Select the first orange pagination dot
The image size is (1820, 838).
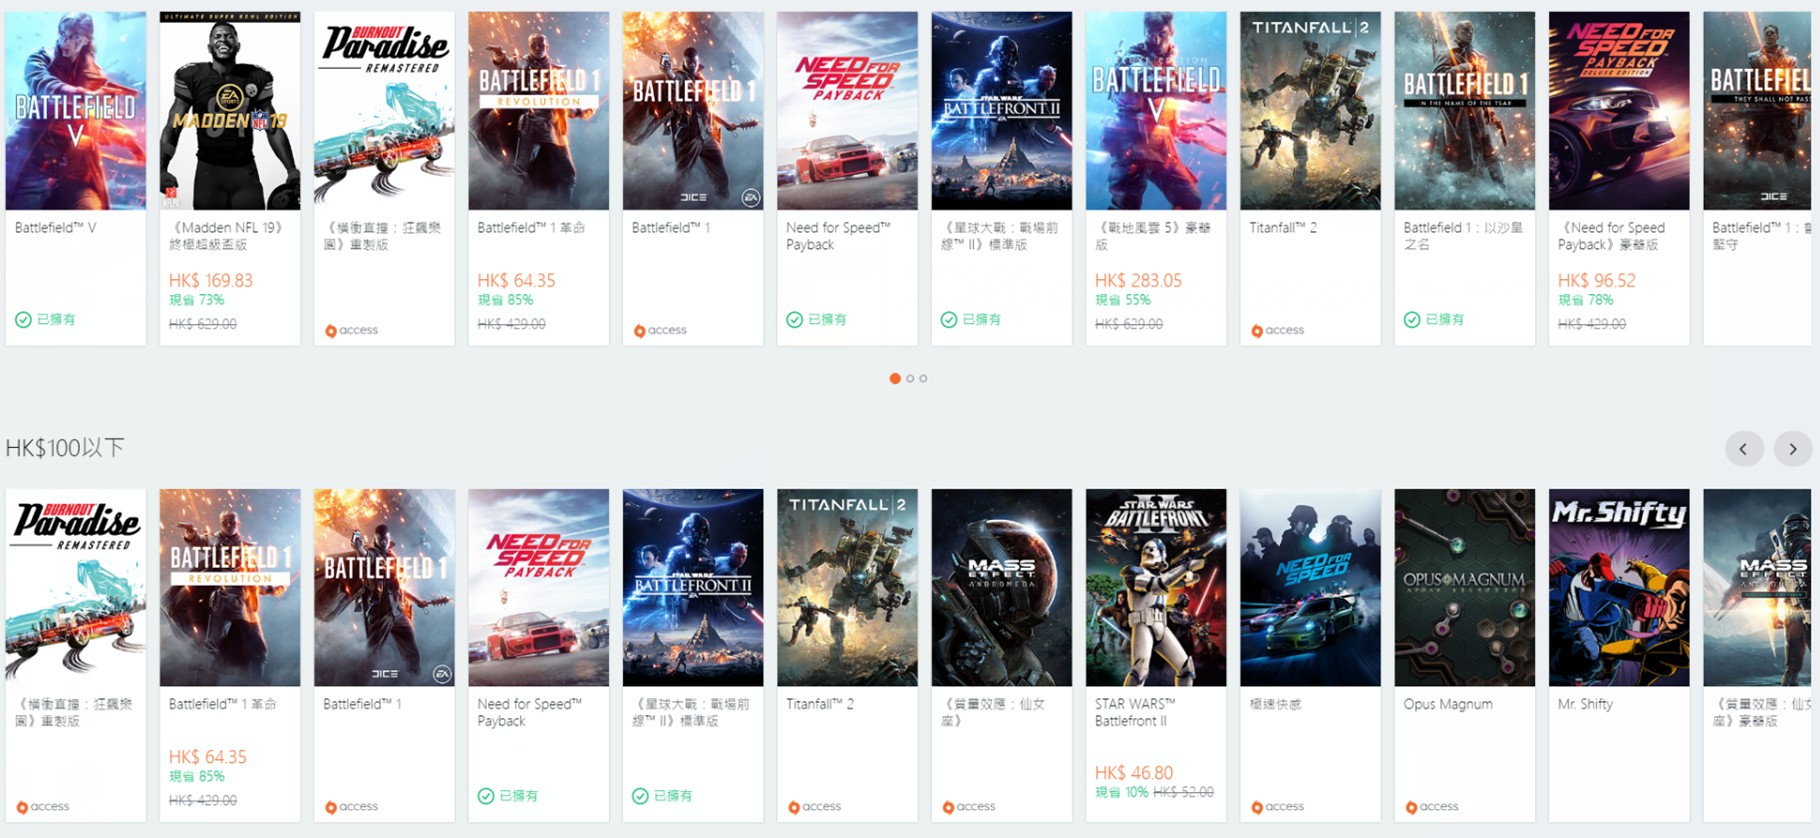(895, 378)
